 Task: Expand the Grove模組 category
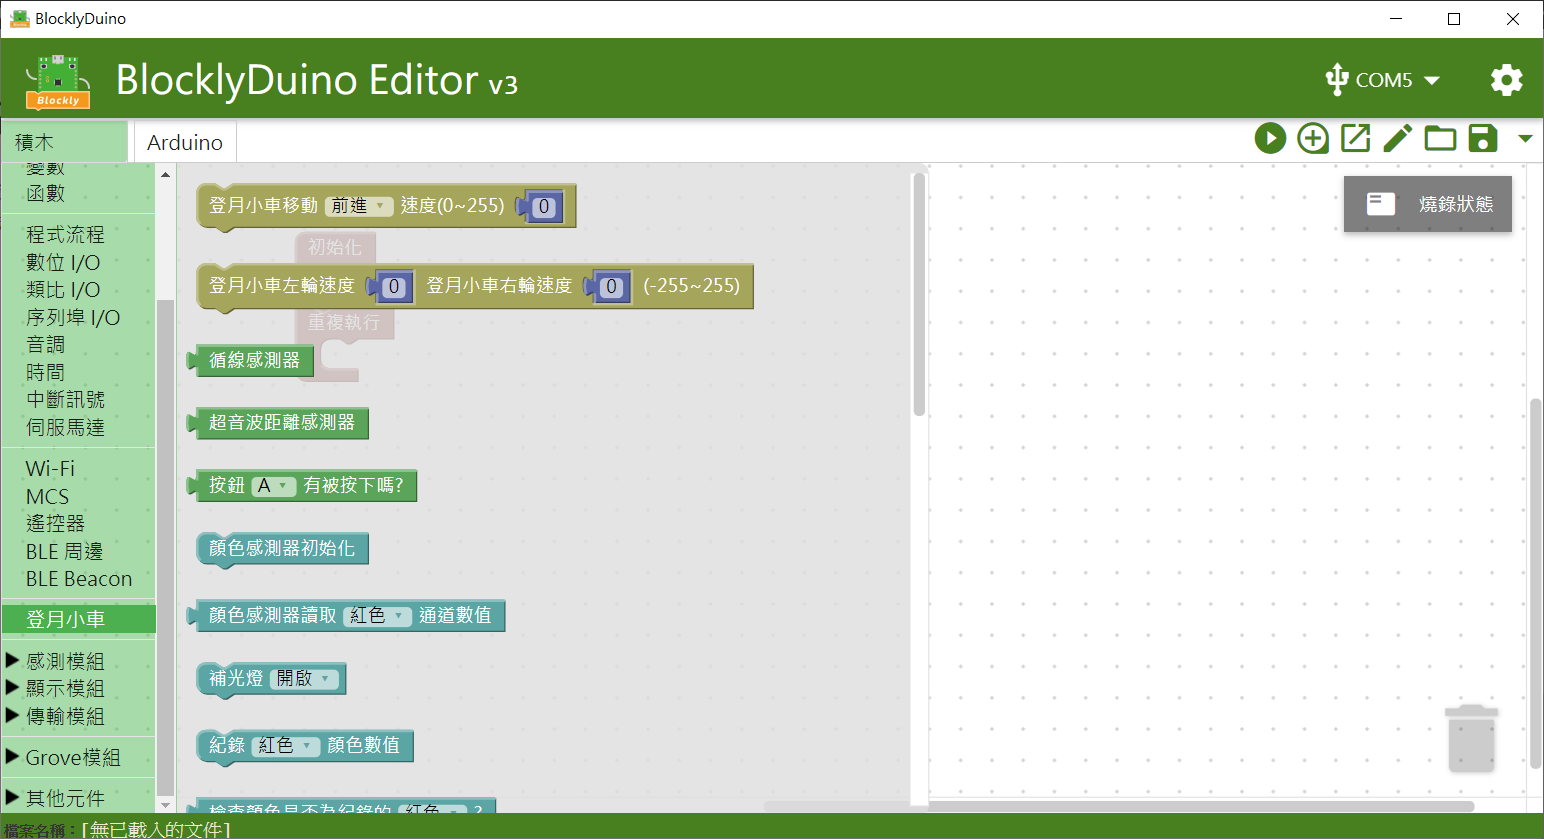pos(72,757)
